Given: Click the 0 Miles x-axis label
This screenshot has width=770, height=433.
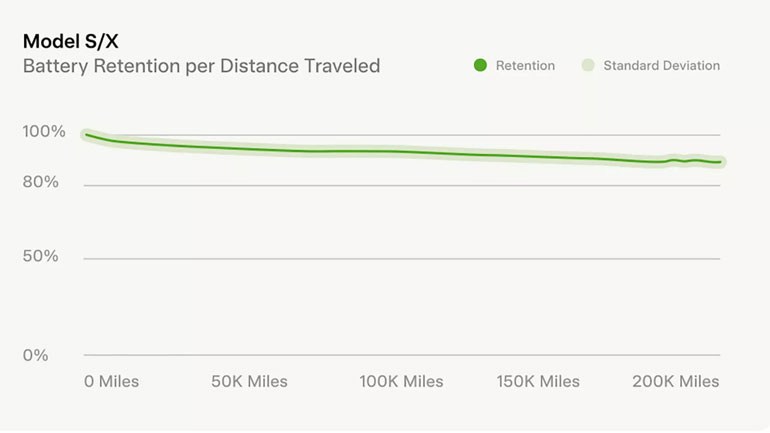Looking at the screenshot, I should coord(111,382).
